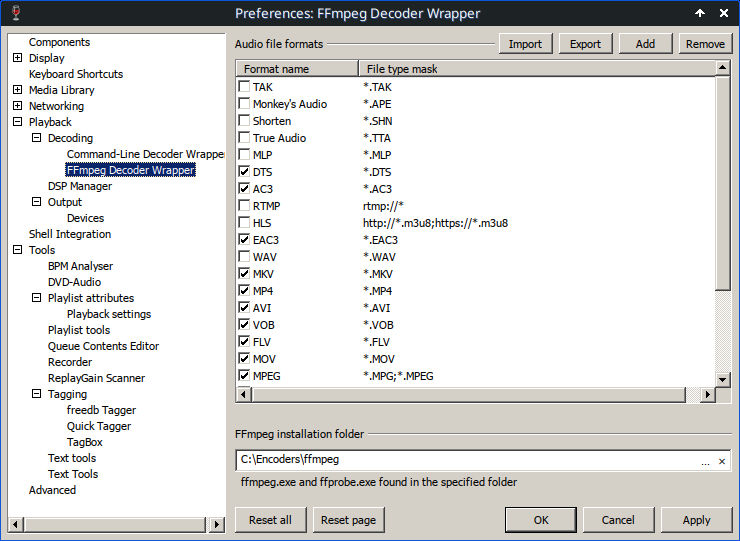Click the format list horizontal scrollbar
Viewport: 740px width, 541px height.
tap(468, 394)
